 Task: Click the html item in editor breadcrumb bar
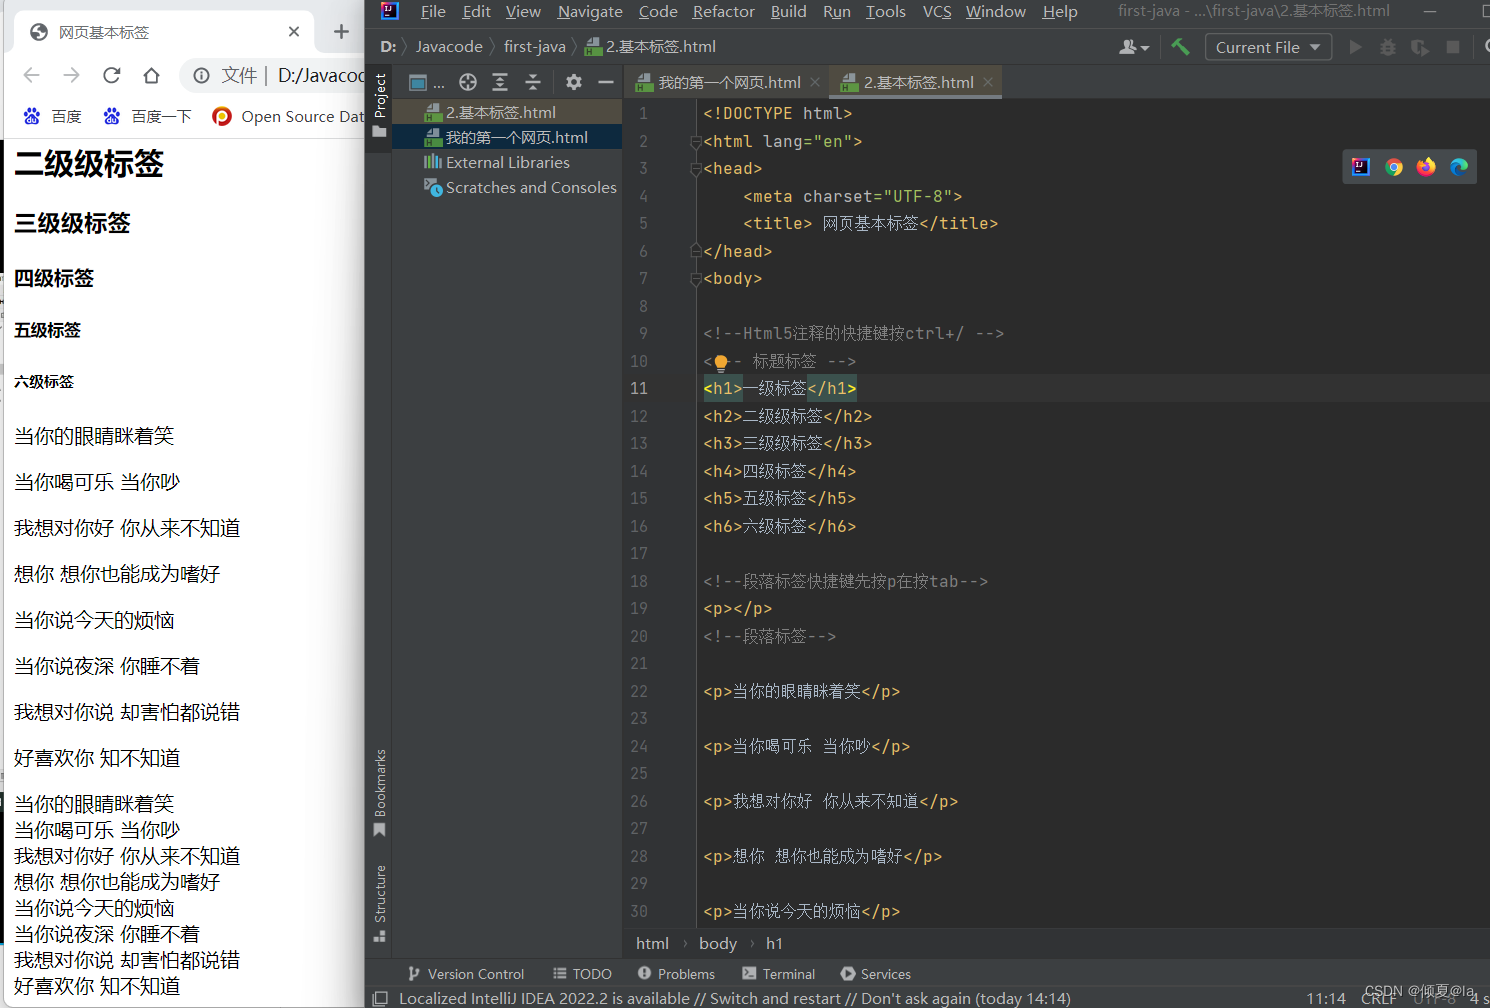(x=652, y=943)
